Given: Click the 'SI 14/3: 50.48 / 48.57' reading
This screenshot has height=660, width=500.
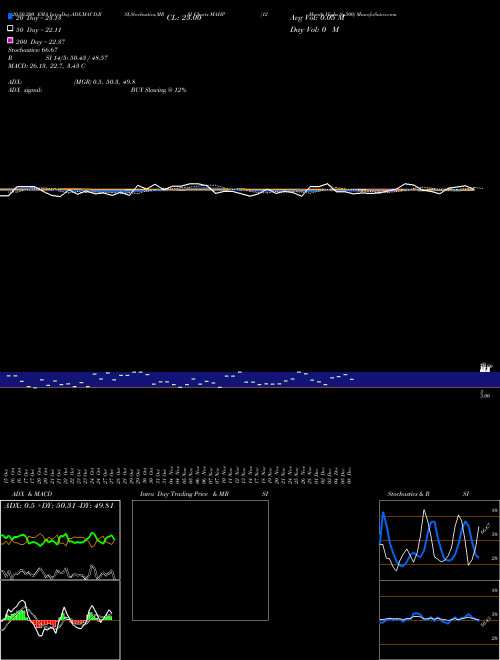Looking at the screenshot, I should point(77,58).
